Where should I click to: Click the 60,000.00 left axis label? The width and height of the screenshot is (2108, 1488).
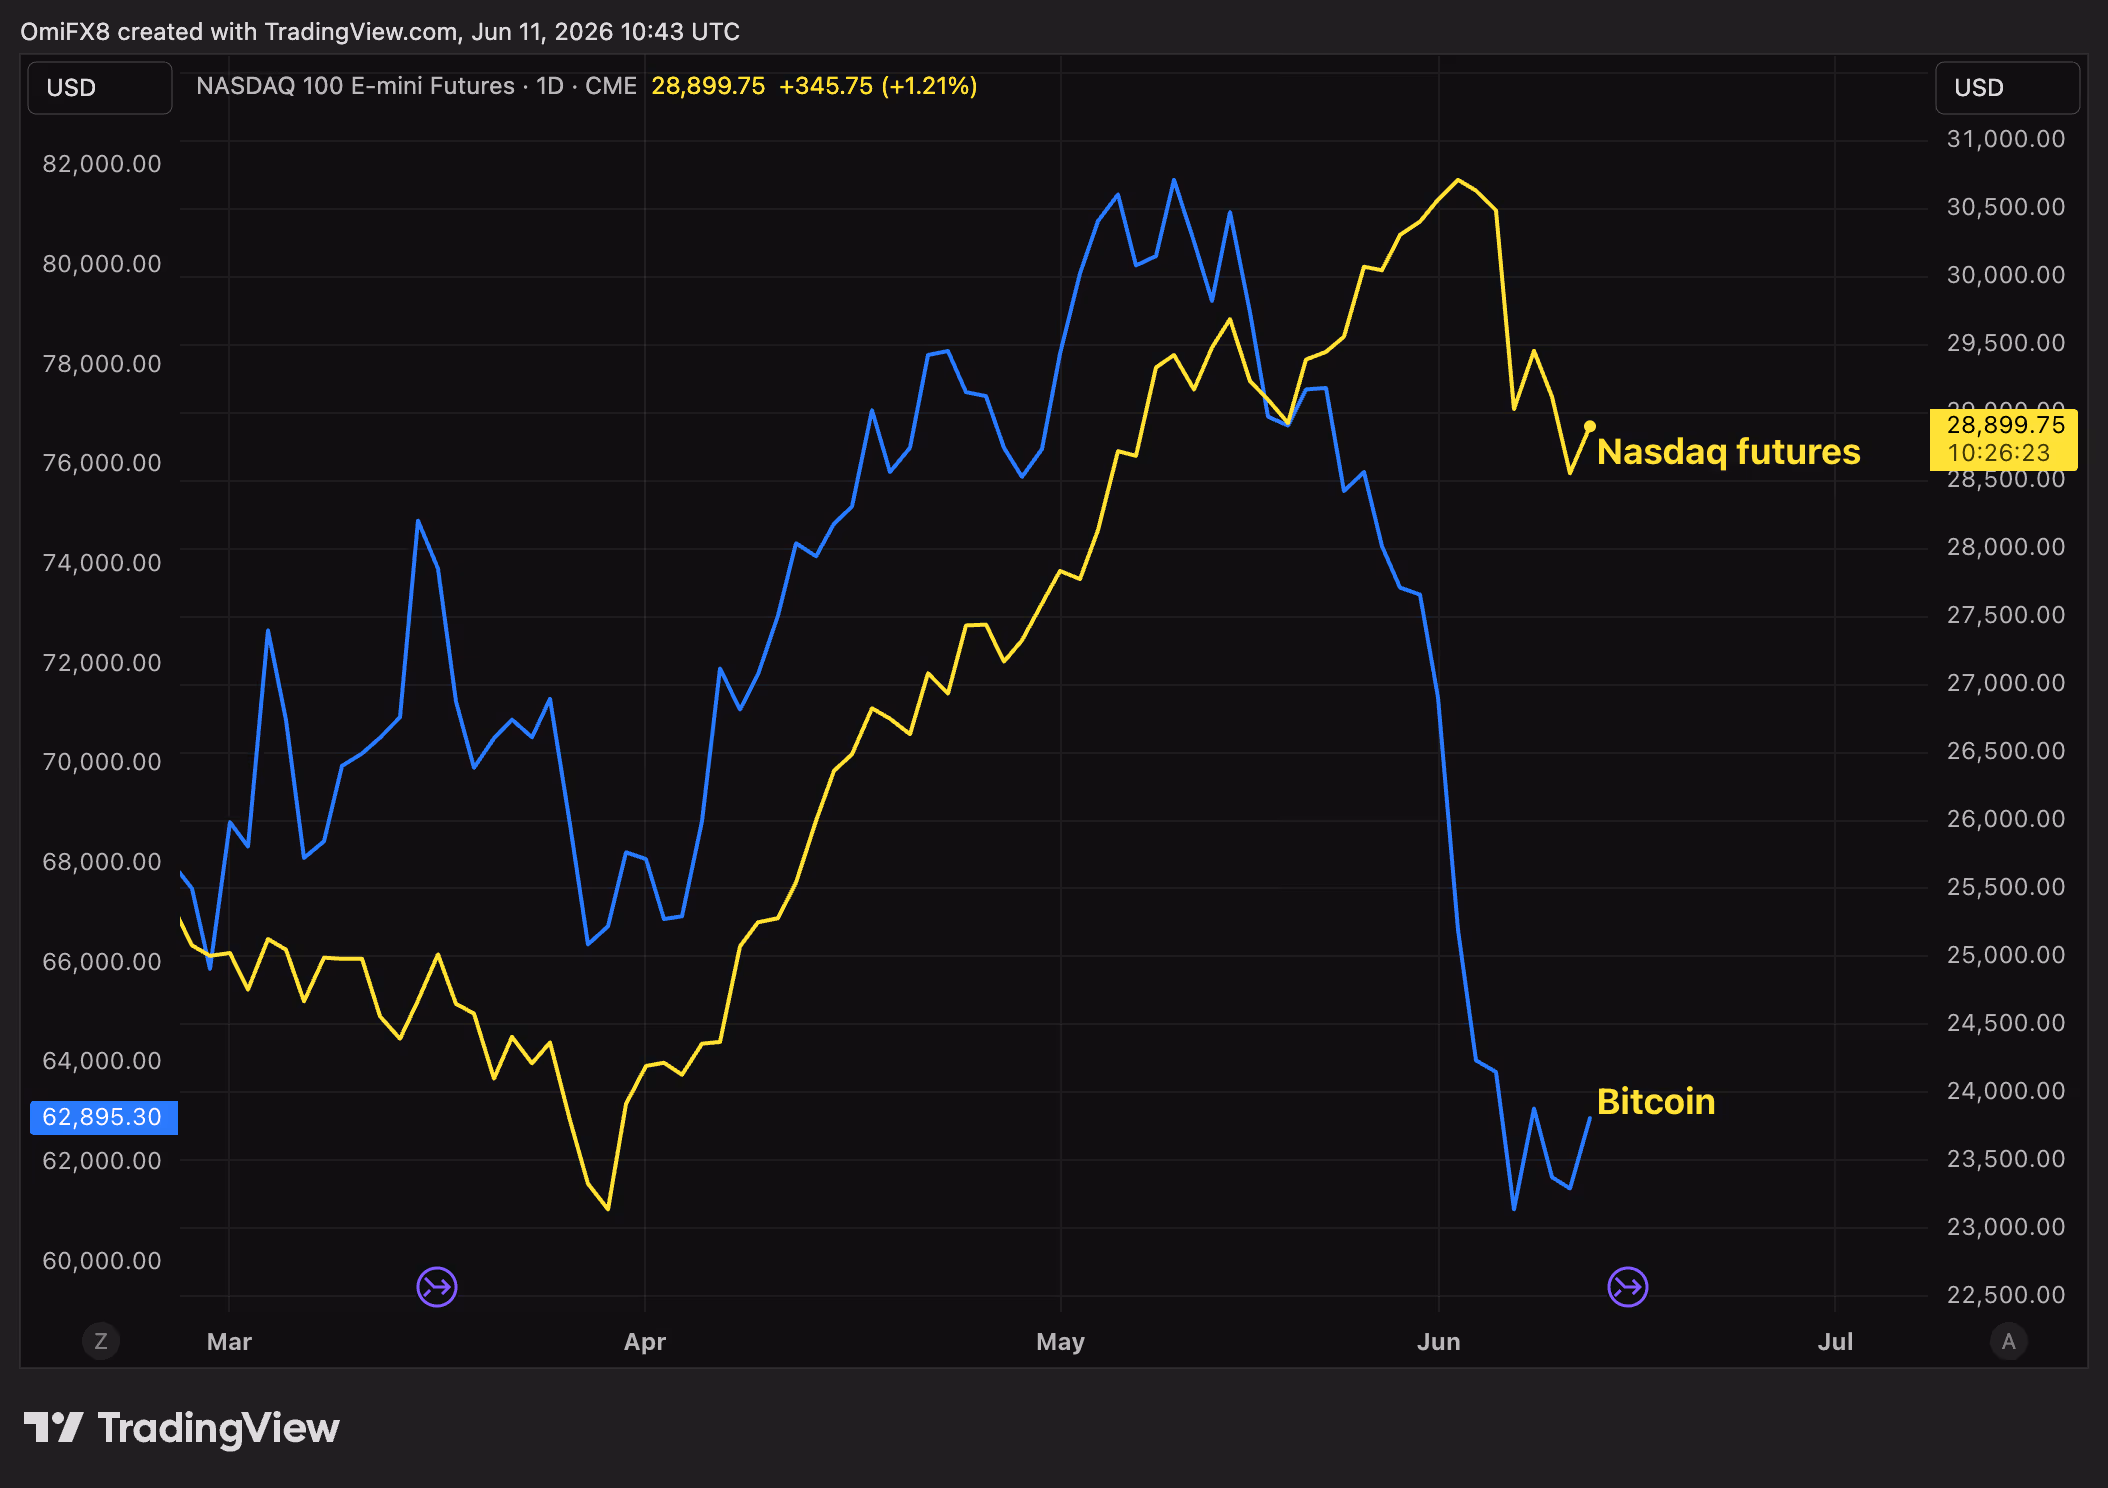pyautogui.click(x=102, y=1261)
